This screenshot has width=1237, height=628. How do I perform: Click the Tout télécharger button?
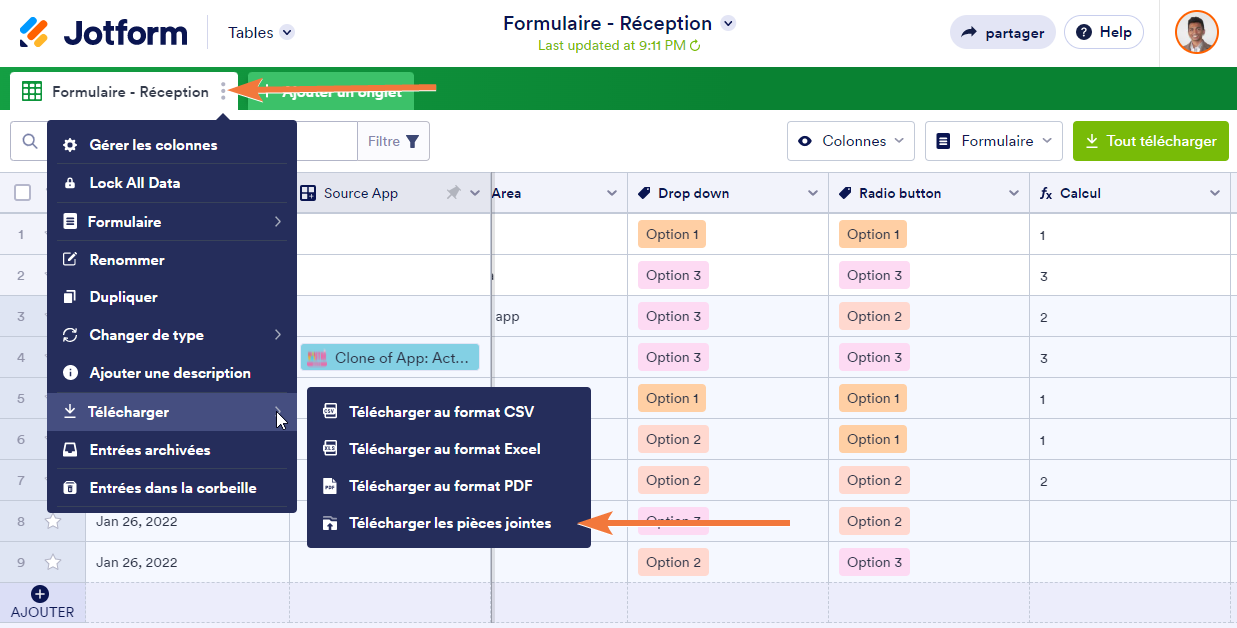pos(1150,141)
